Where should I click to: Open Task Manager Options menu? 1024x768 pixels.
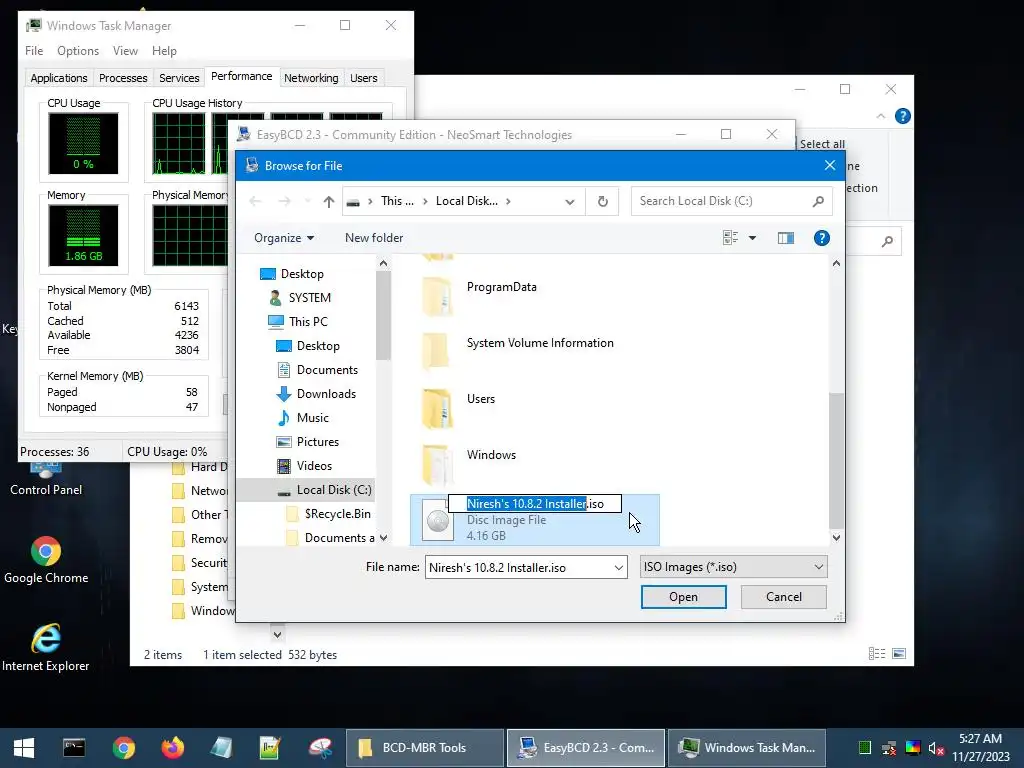[x=78, y=51]
